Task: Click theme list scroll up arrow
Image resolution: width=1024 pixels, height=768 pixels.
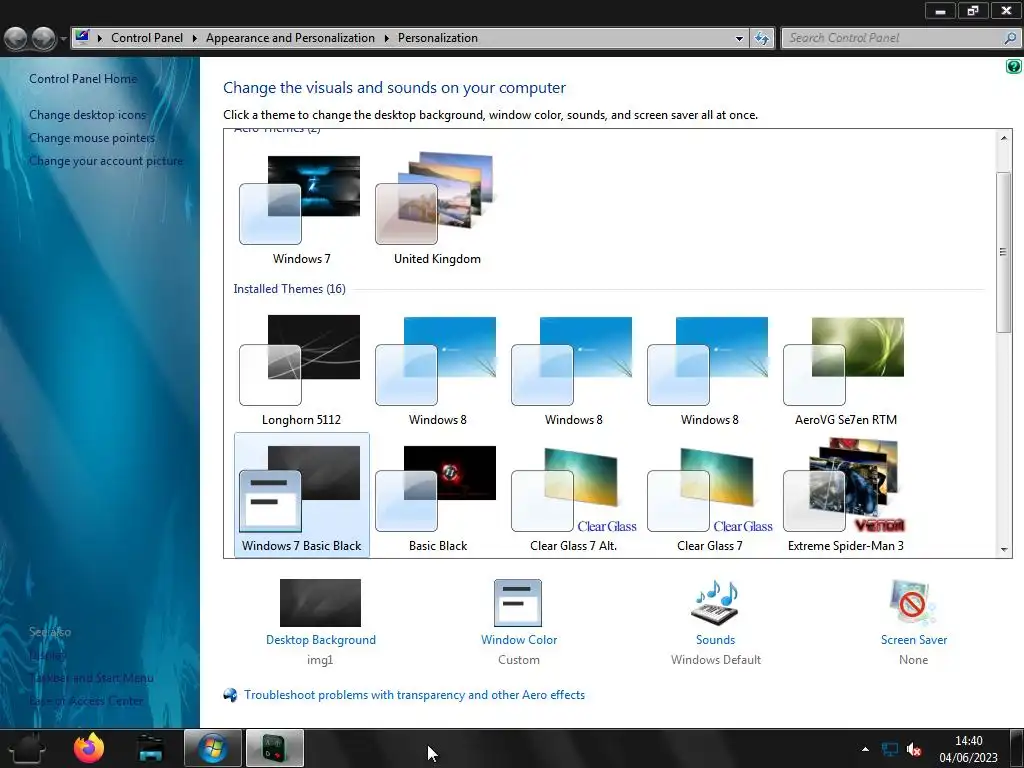Action: 1004,138
